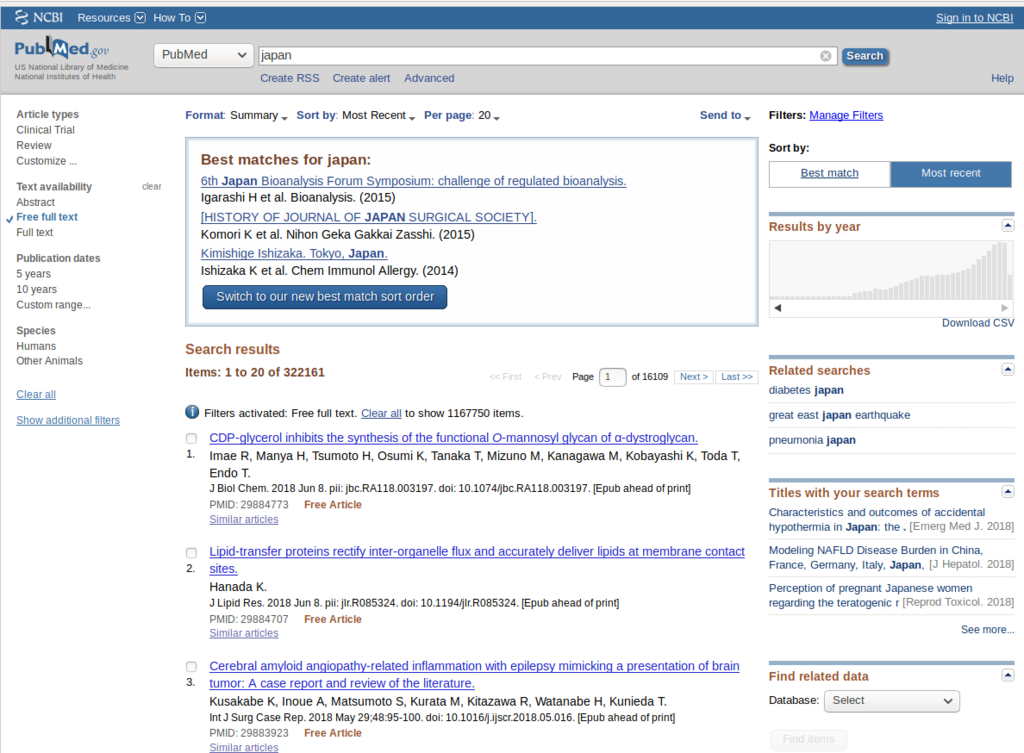Click the Results by year bar chart

[891, 270]
